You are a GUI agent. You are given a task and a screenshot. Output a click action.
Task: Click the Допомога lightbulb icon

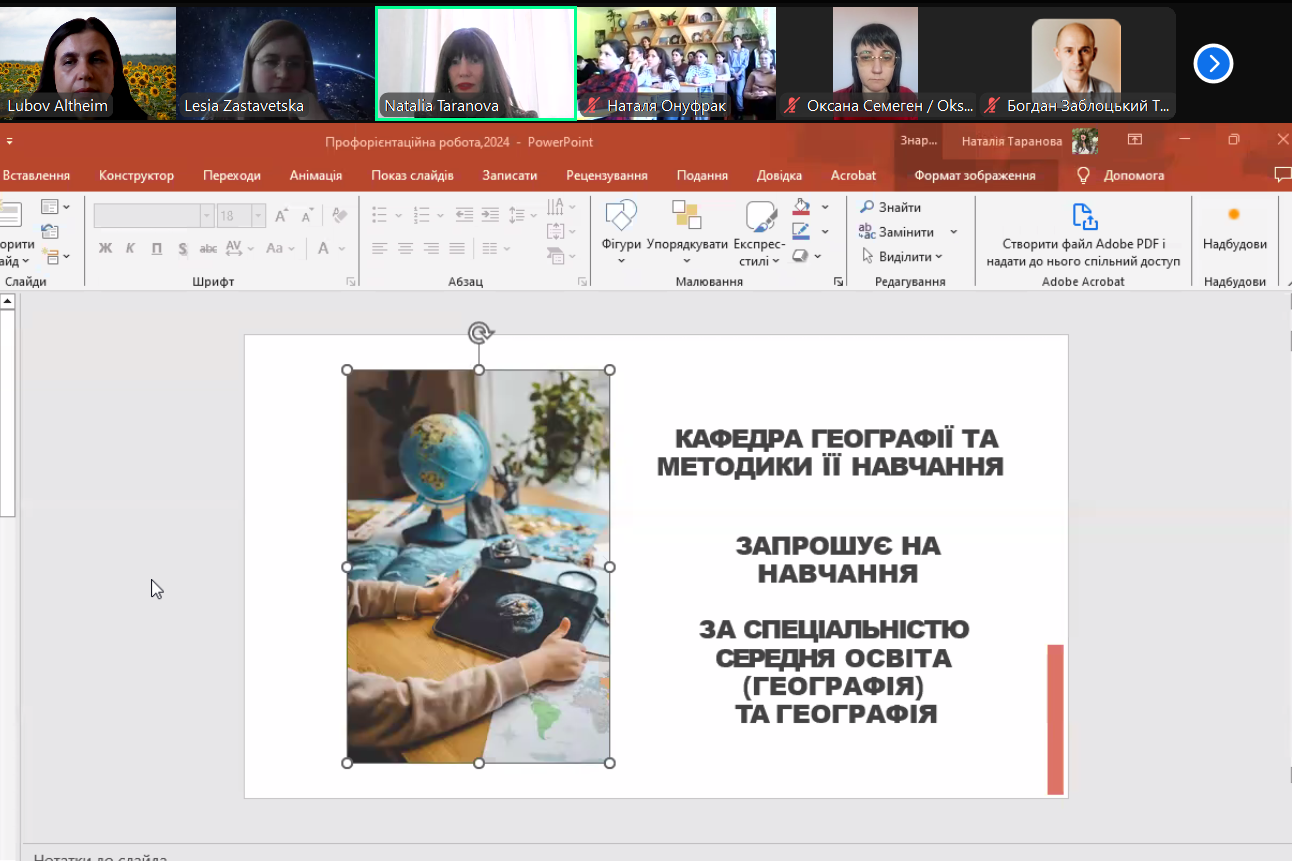[1083, 175]
